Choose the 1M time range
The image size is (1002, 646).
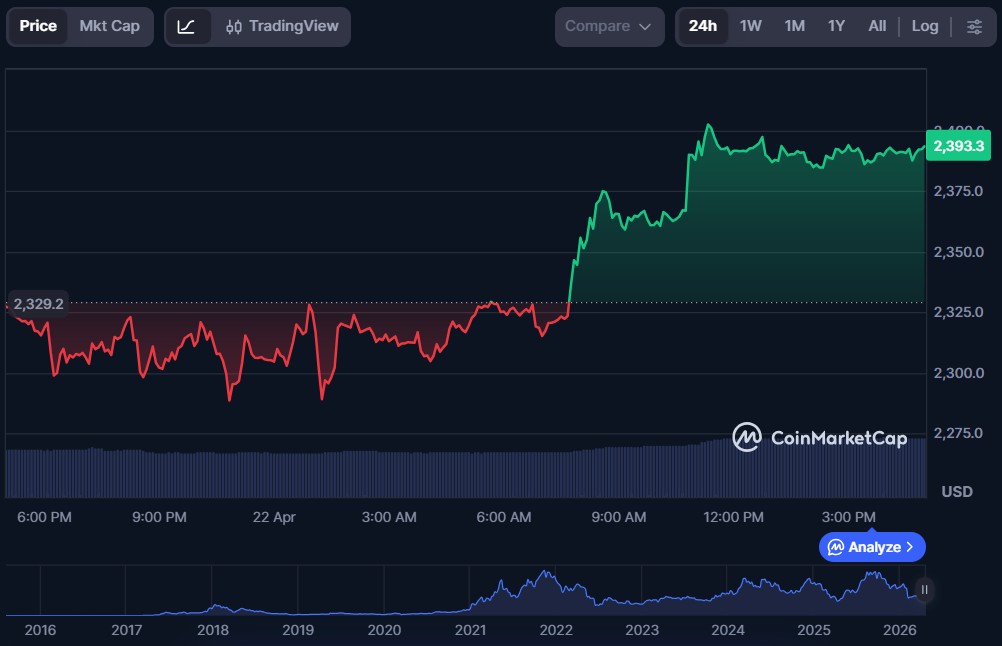pyautogui.click(x=794, y=26)
